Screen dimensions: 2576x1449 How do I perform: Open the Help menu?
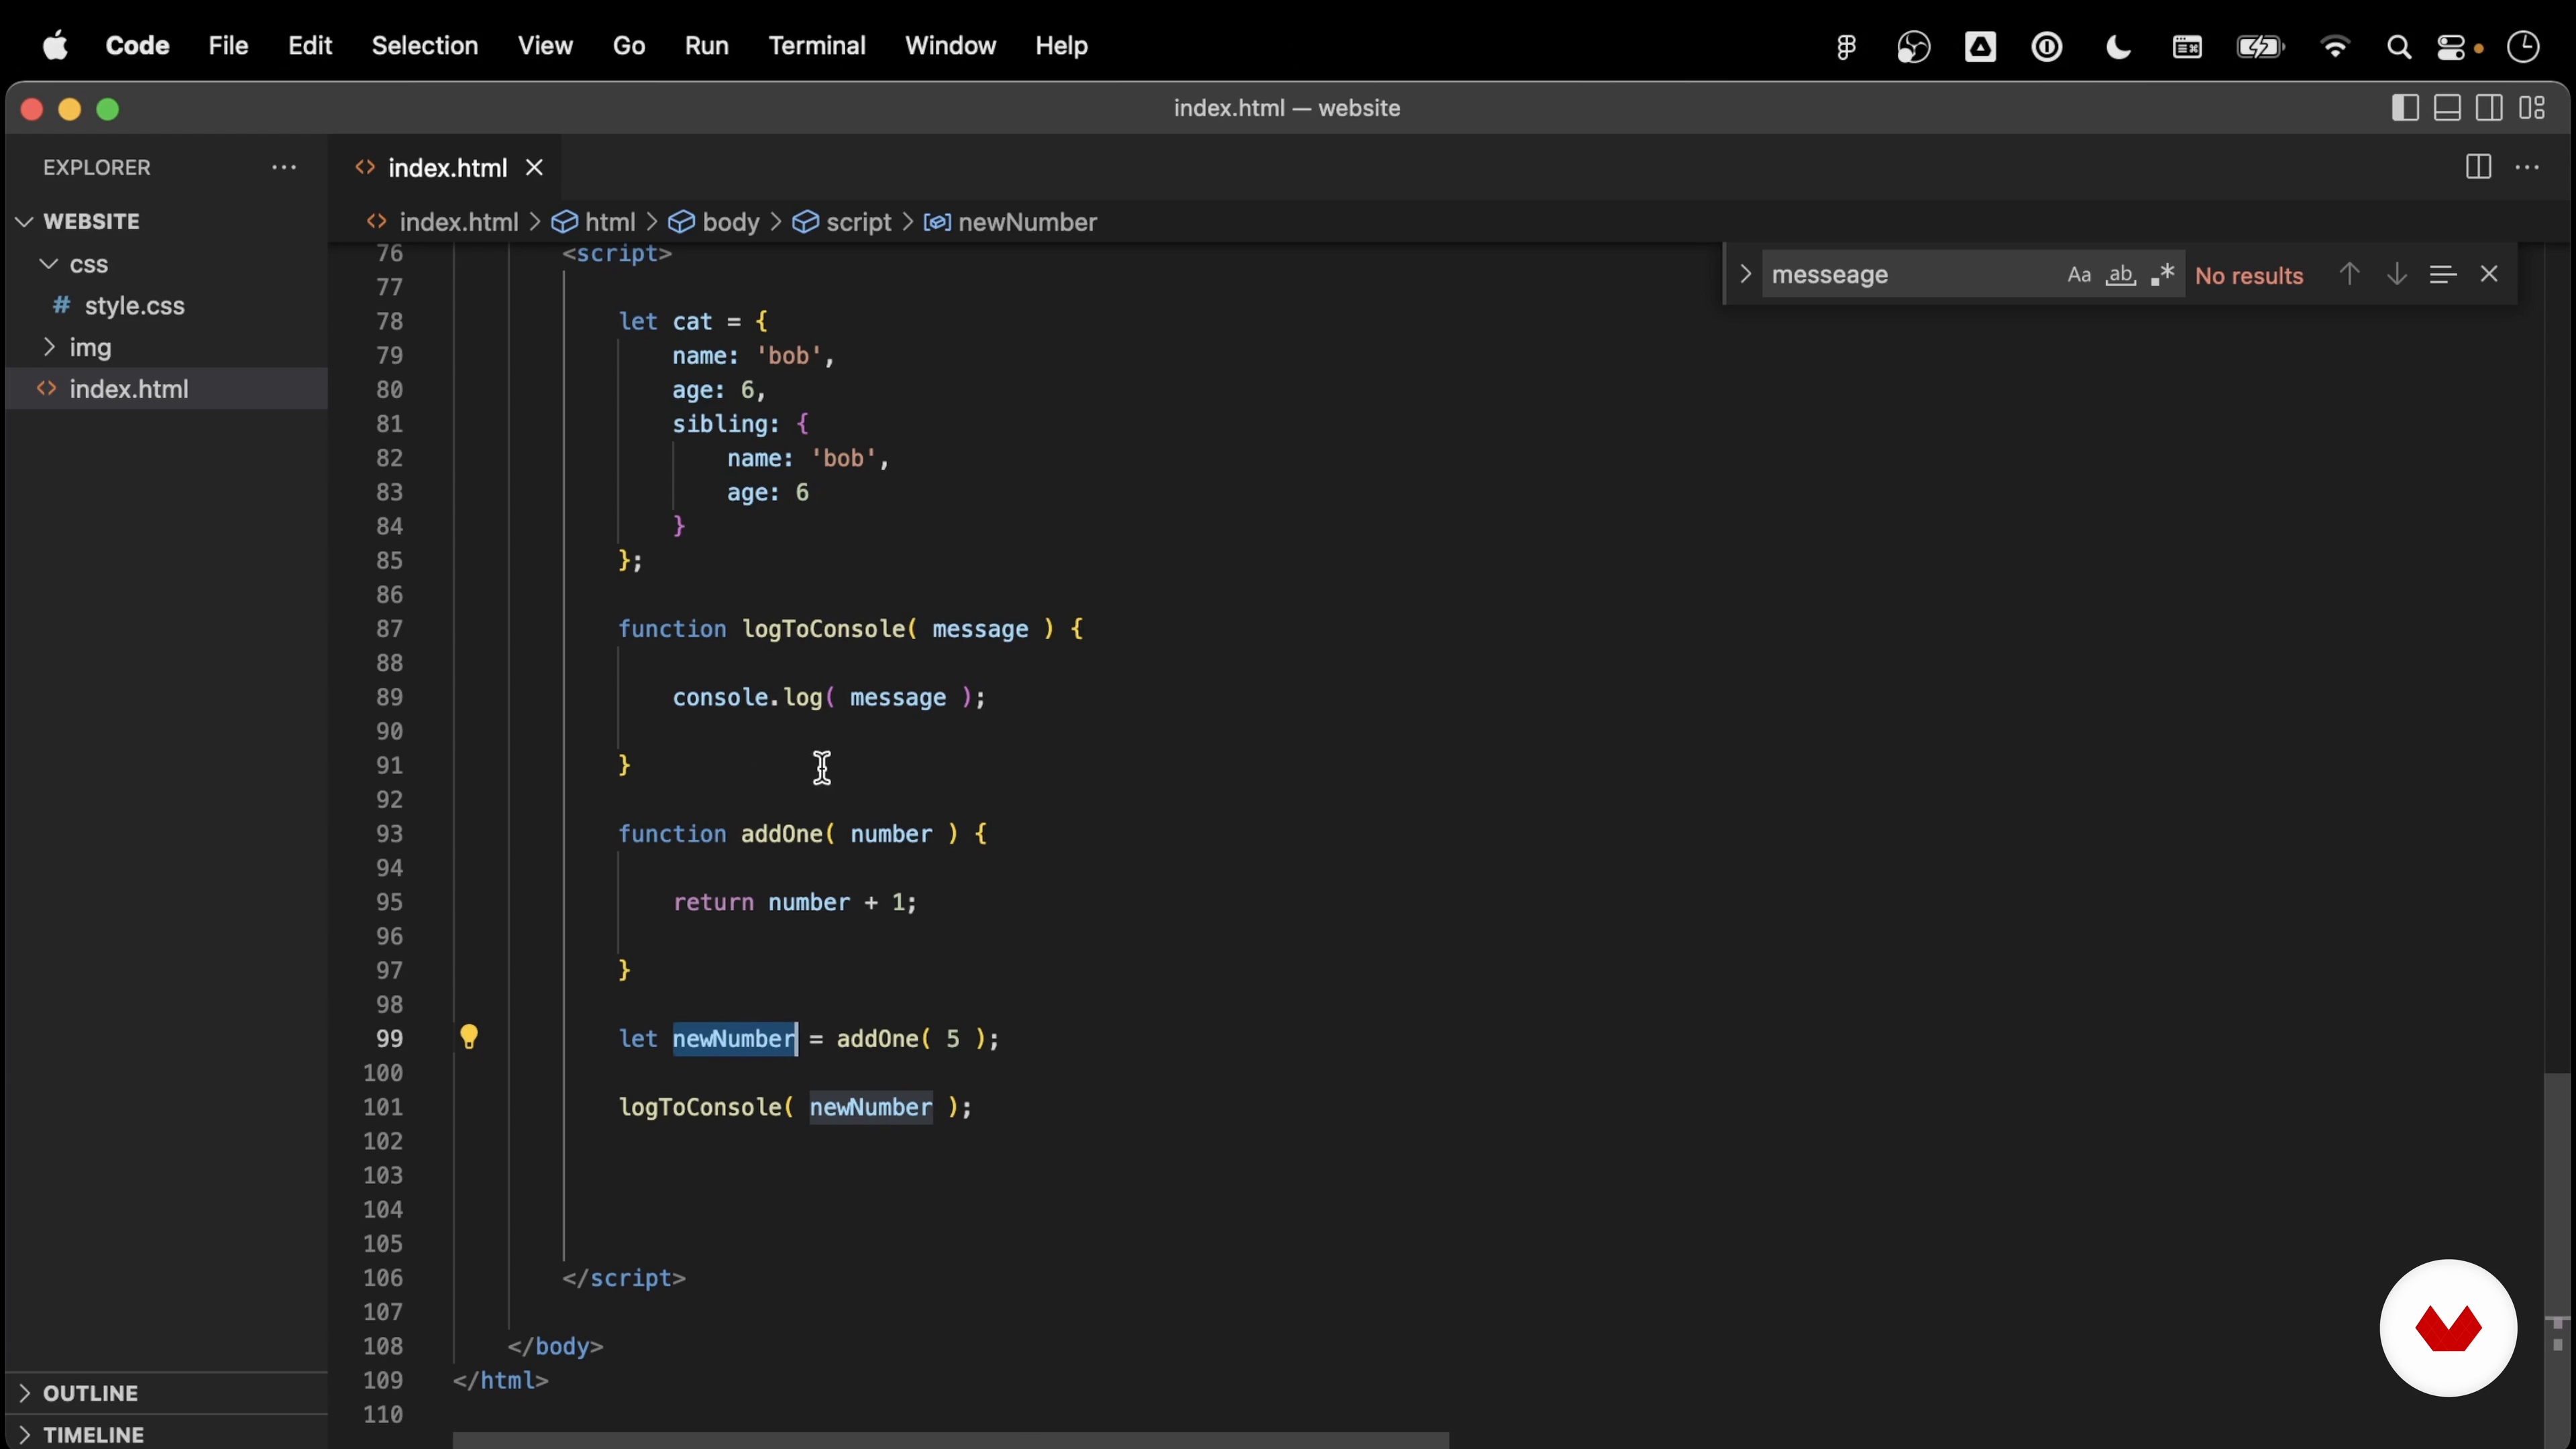click(1061, 46)
